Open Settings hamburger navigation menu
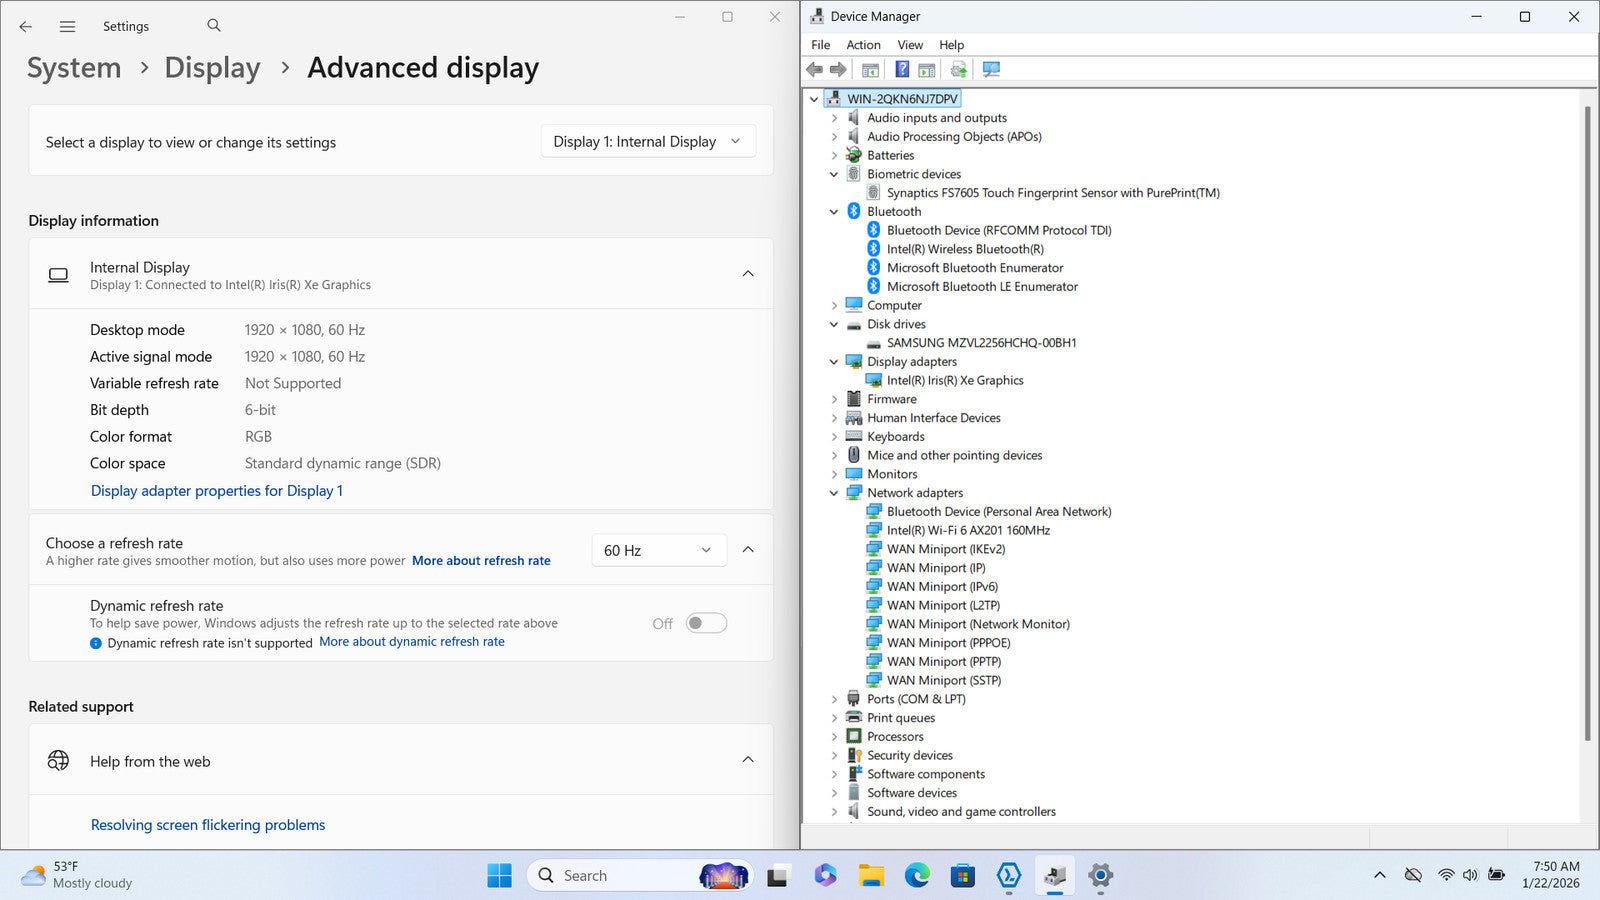1600x900 pixels. point(67,27)
